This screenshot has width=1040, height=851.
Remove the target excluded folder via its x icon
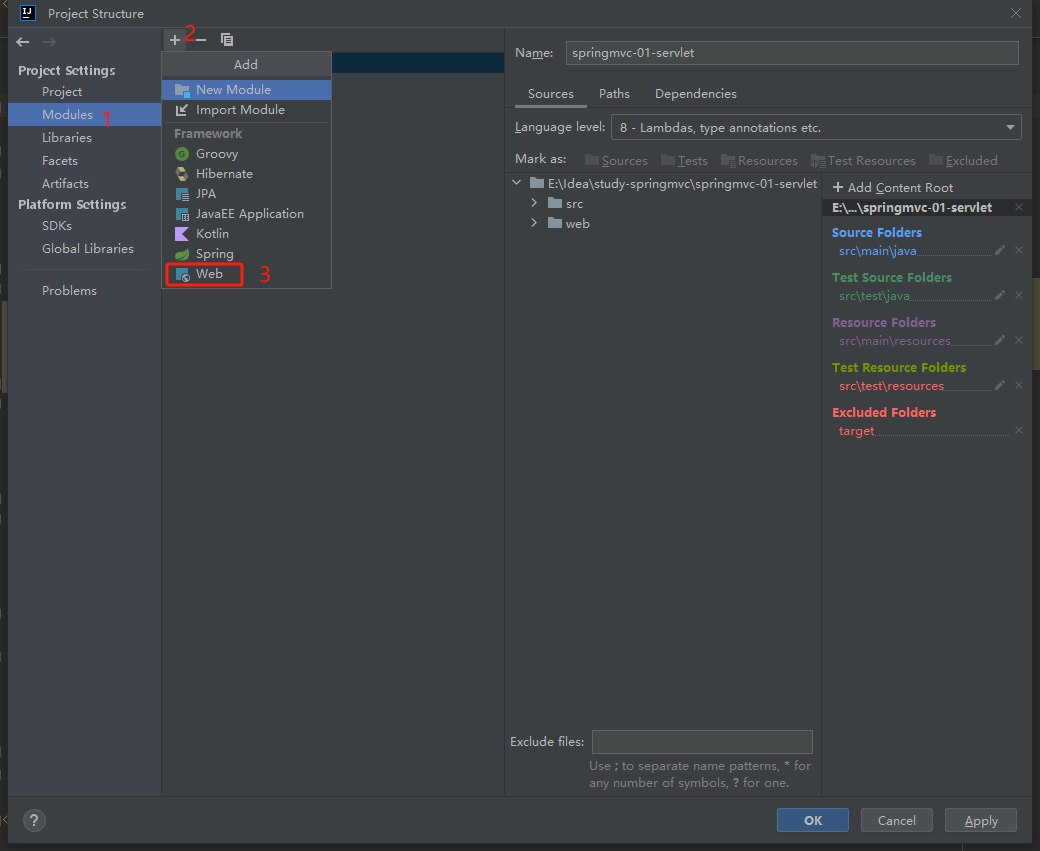1018,430
